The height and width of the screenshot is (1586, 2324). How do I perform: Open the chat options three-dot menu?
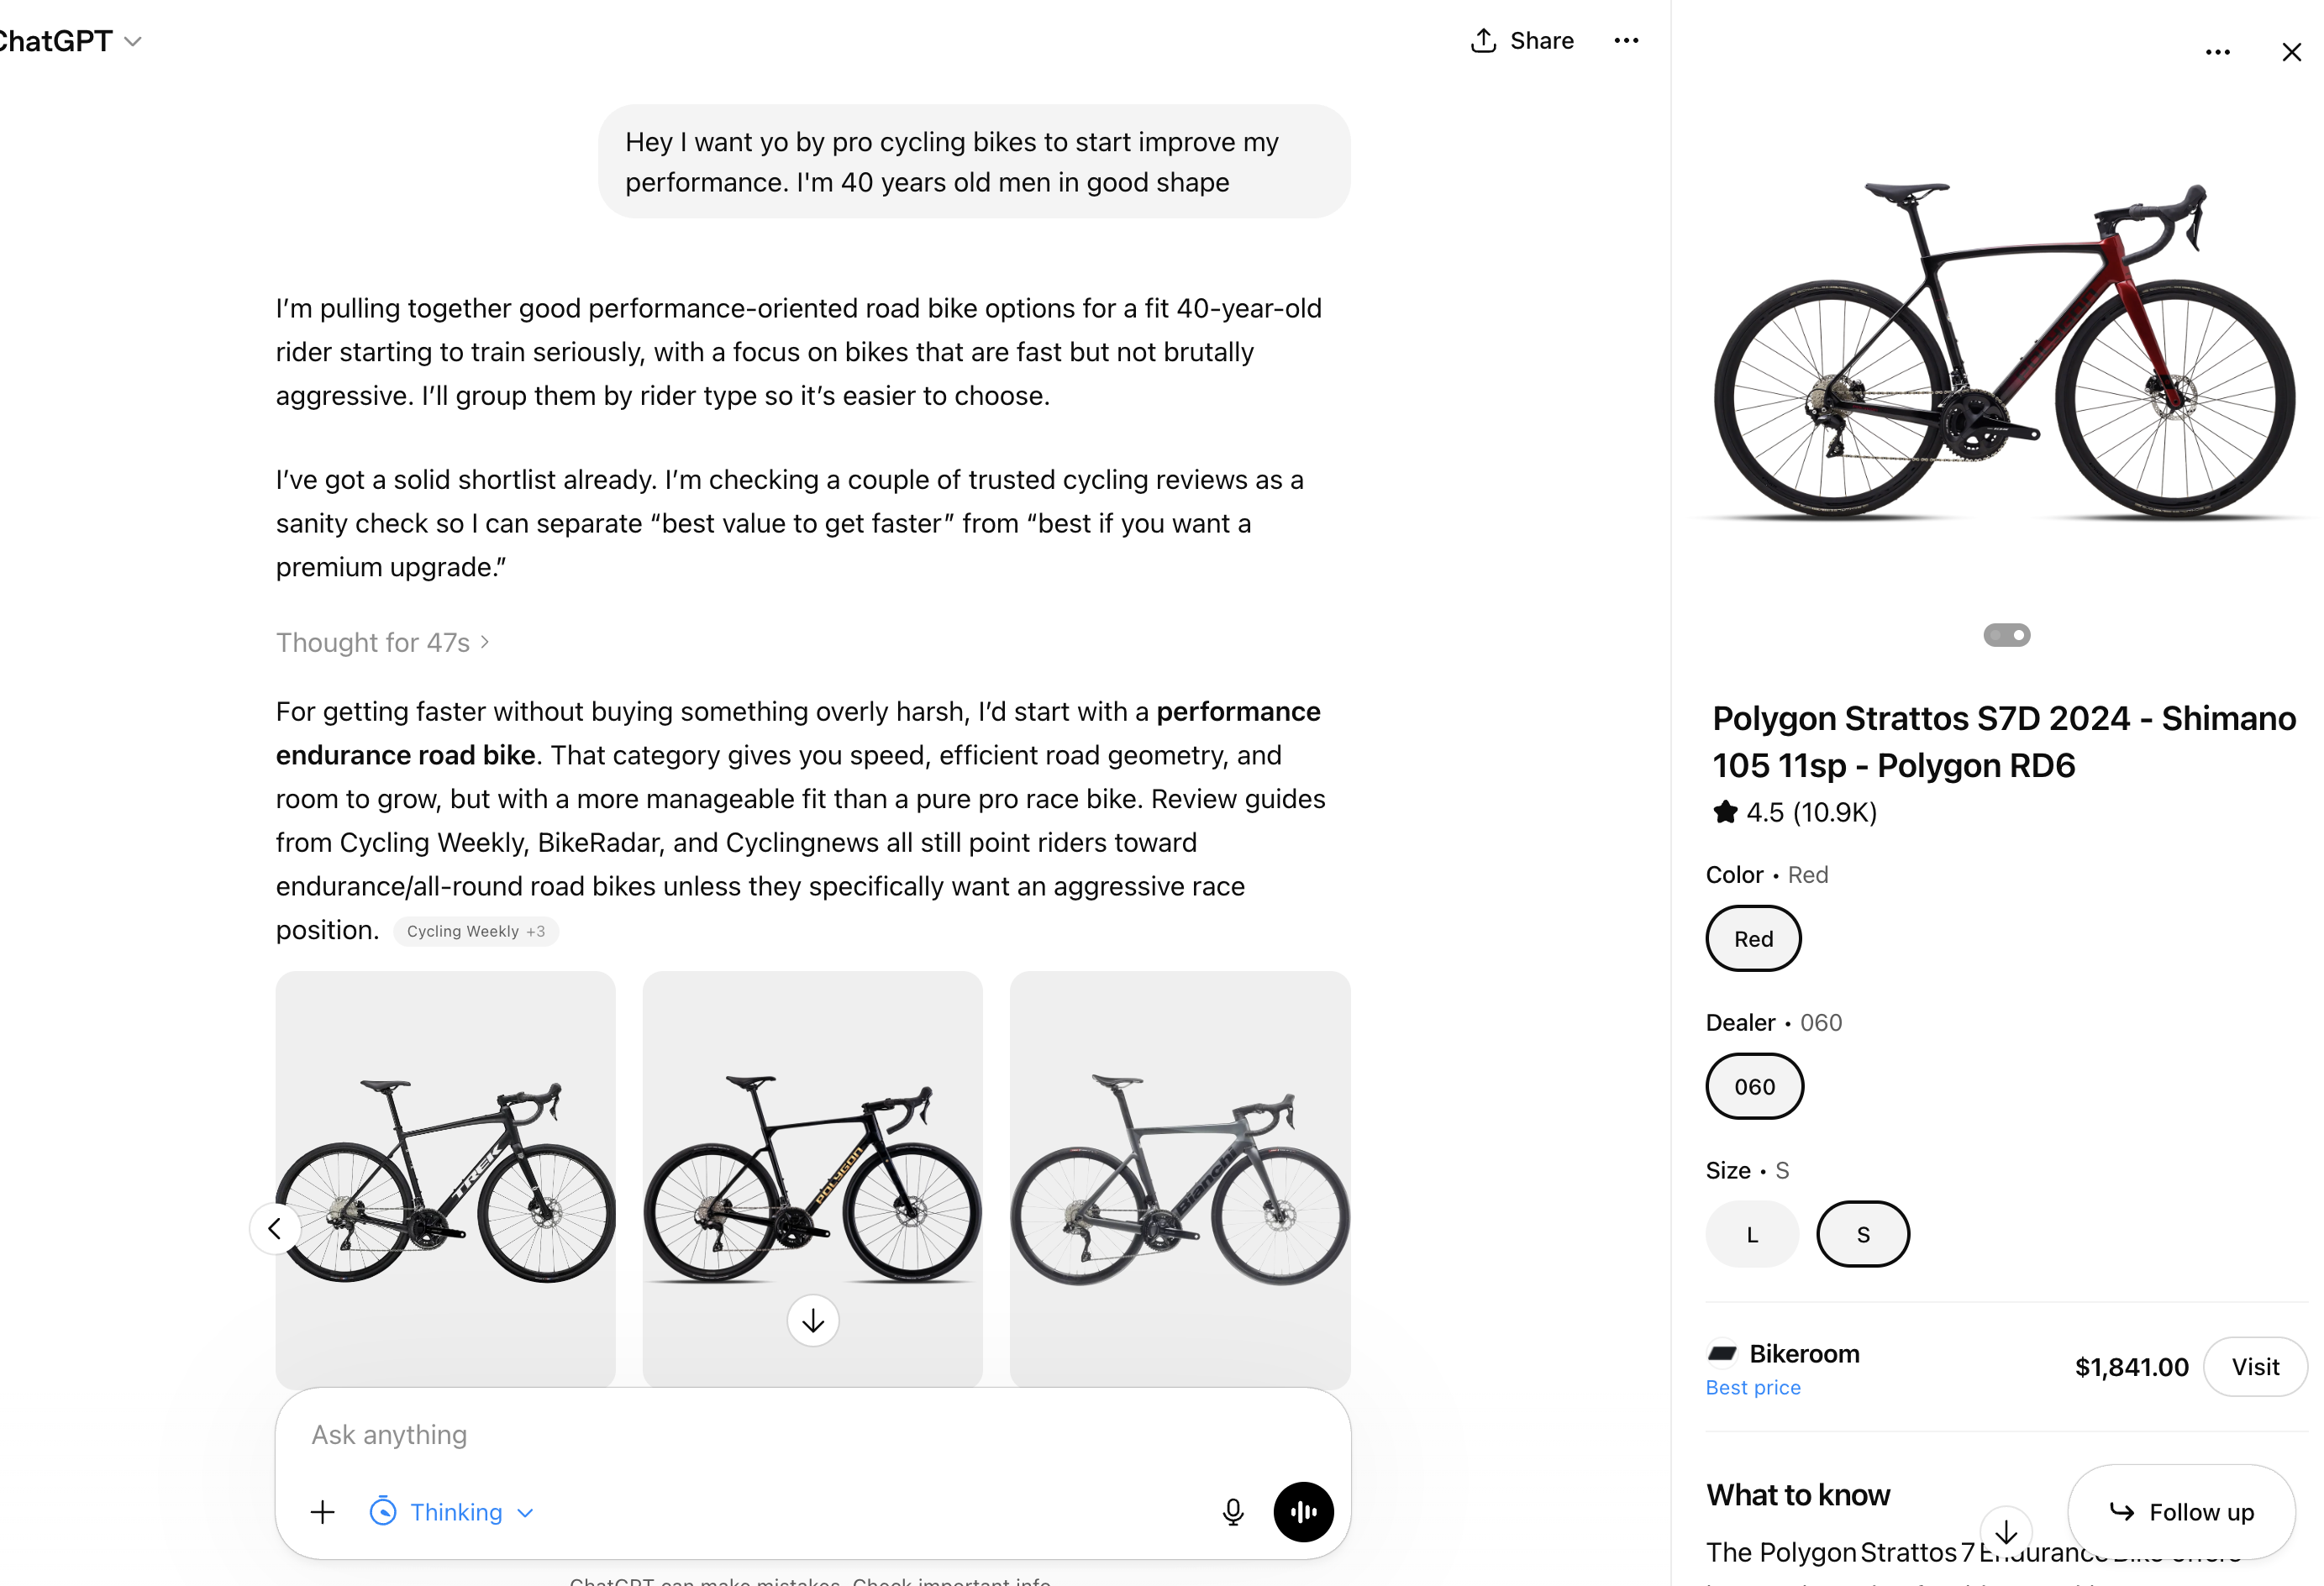(x=1627, y=40)
